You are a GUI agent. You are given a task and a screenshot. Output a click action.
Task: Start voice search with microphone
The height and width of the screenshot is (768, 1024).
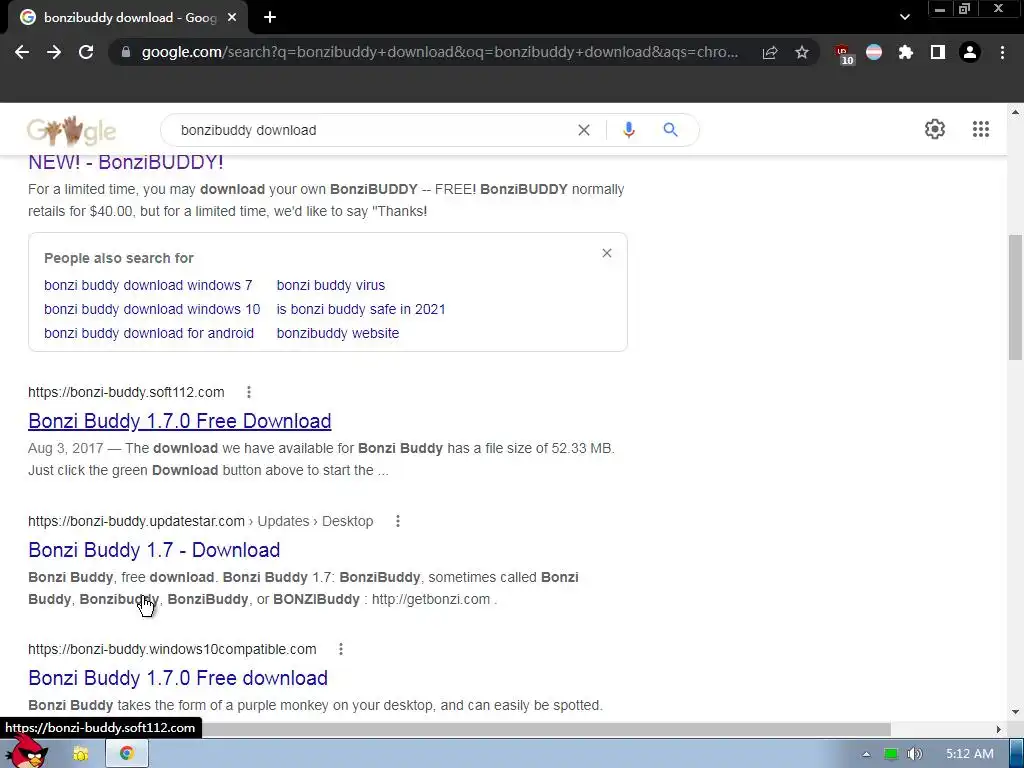(628, 130)
